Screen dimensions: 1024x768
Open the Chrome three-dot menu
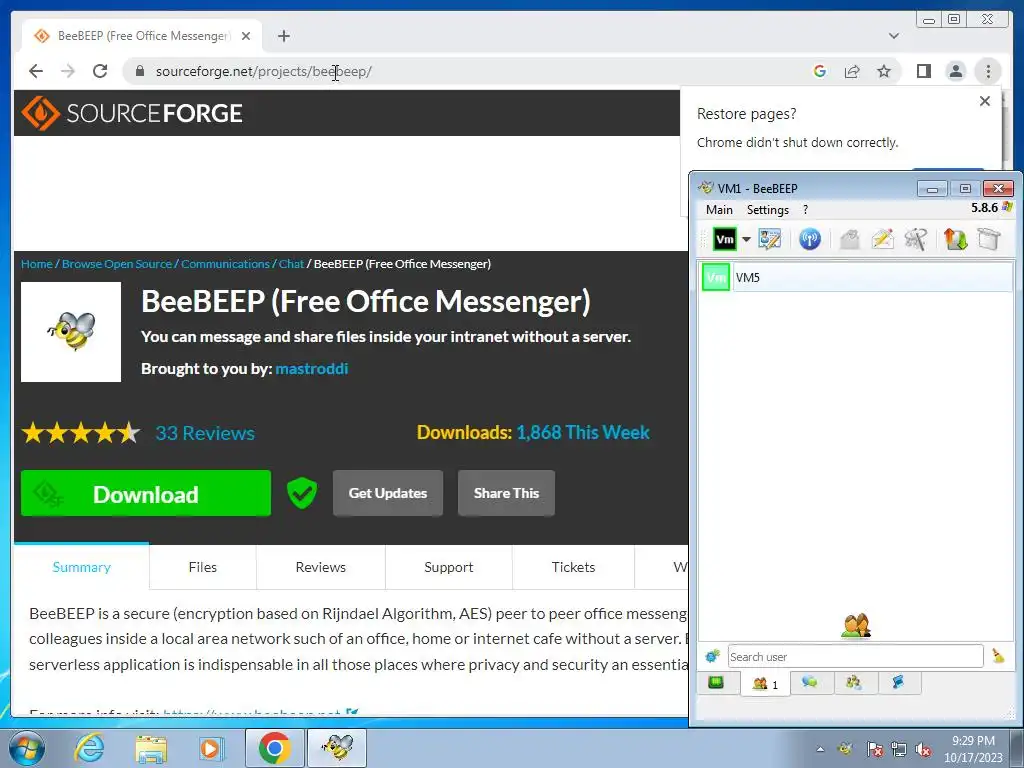(988, 71)
